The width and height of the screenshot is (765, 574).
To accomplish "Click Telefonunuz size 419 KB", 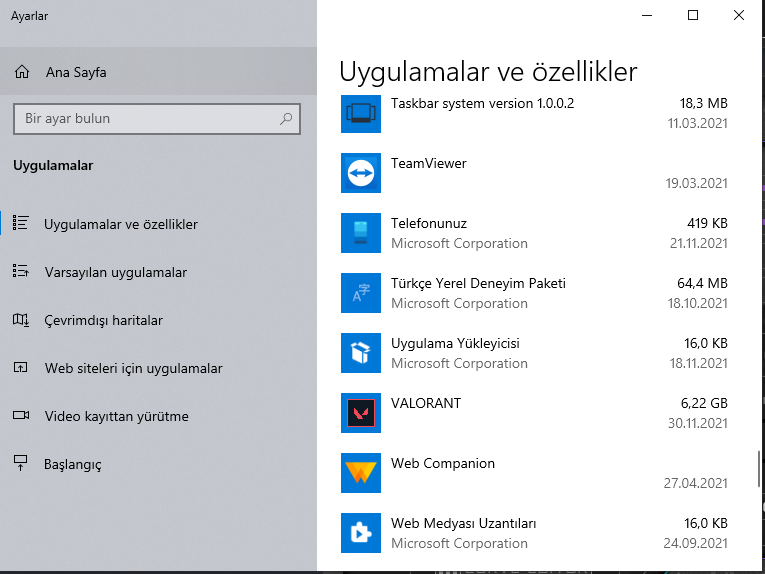I will (707, 223).
